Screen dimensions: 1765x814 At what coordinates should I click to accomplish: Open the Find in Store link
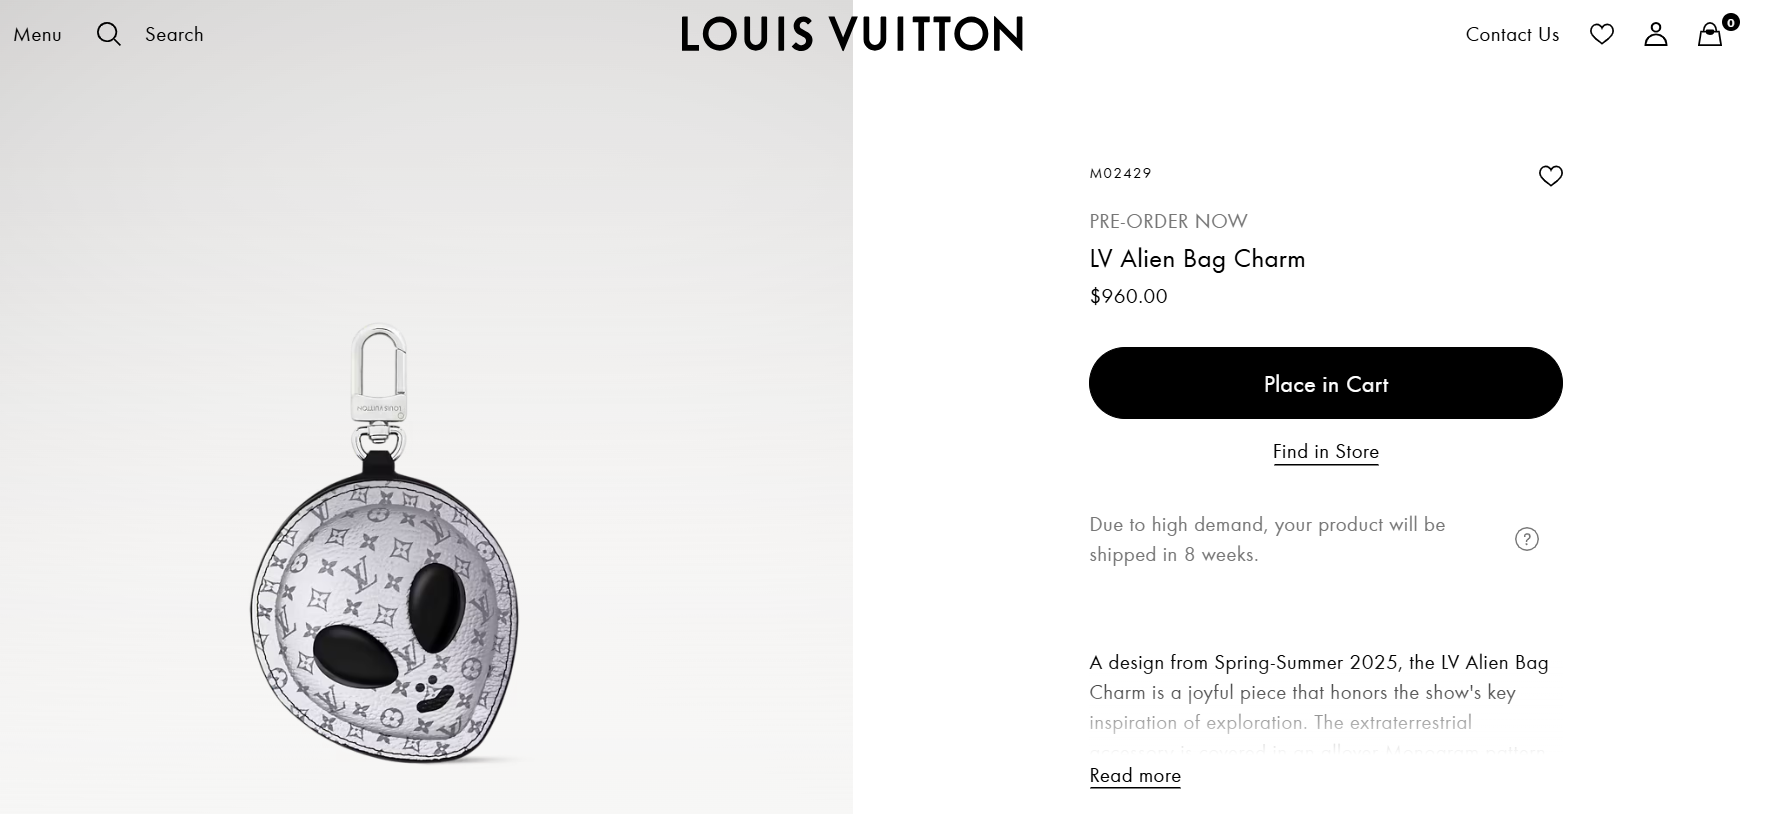coord(1326,452)
